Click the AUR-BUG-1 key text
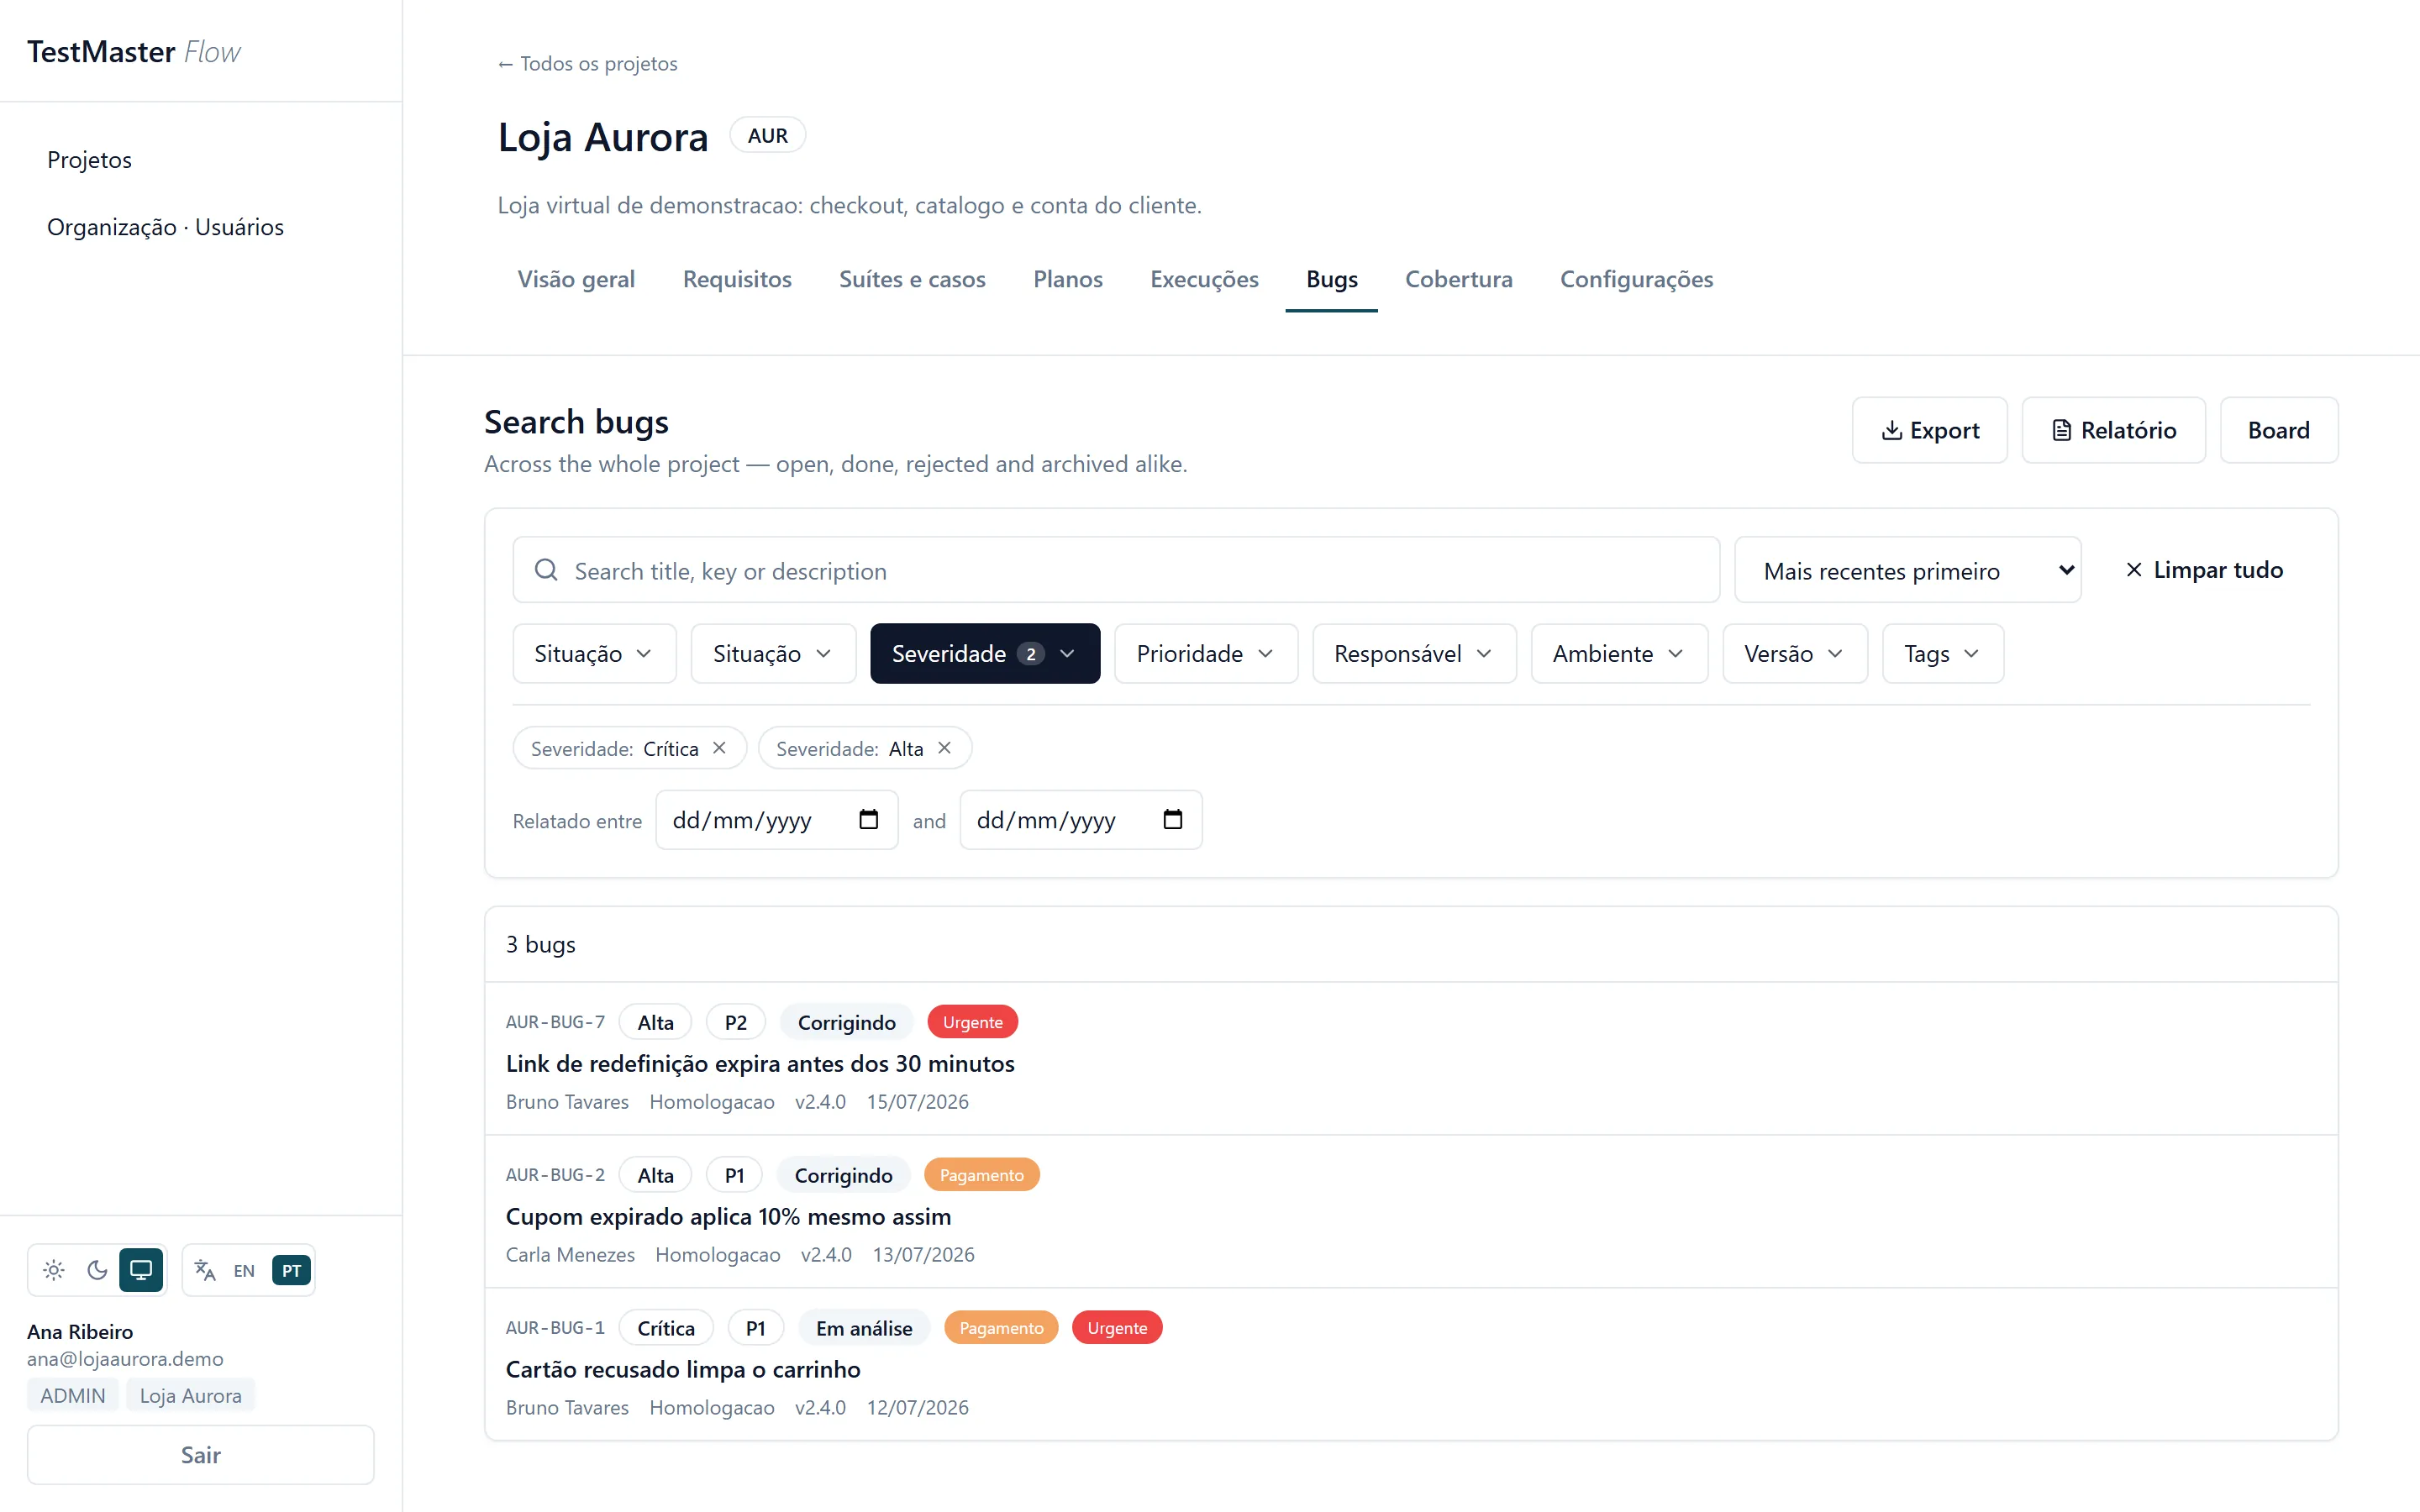 coord(555,1328)
